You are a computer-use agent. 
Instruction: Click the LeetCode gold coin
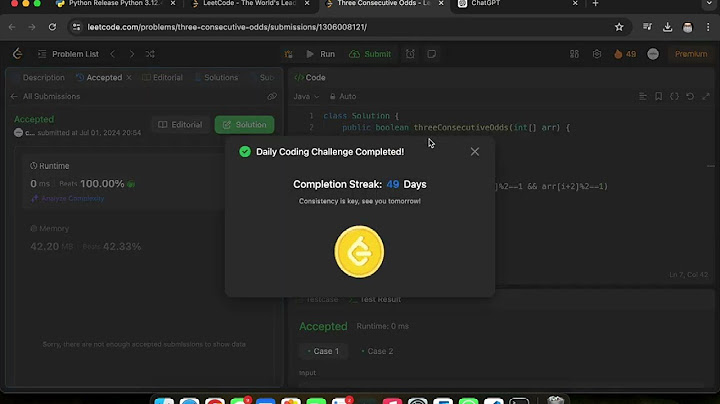359,252
